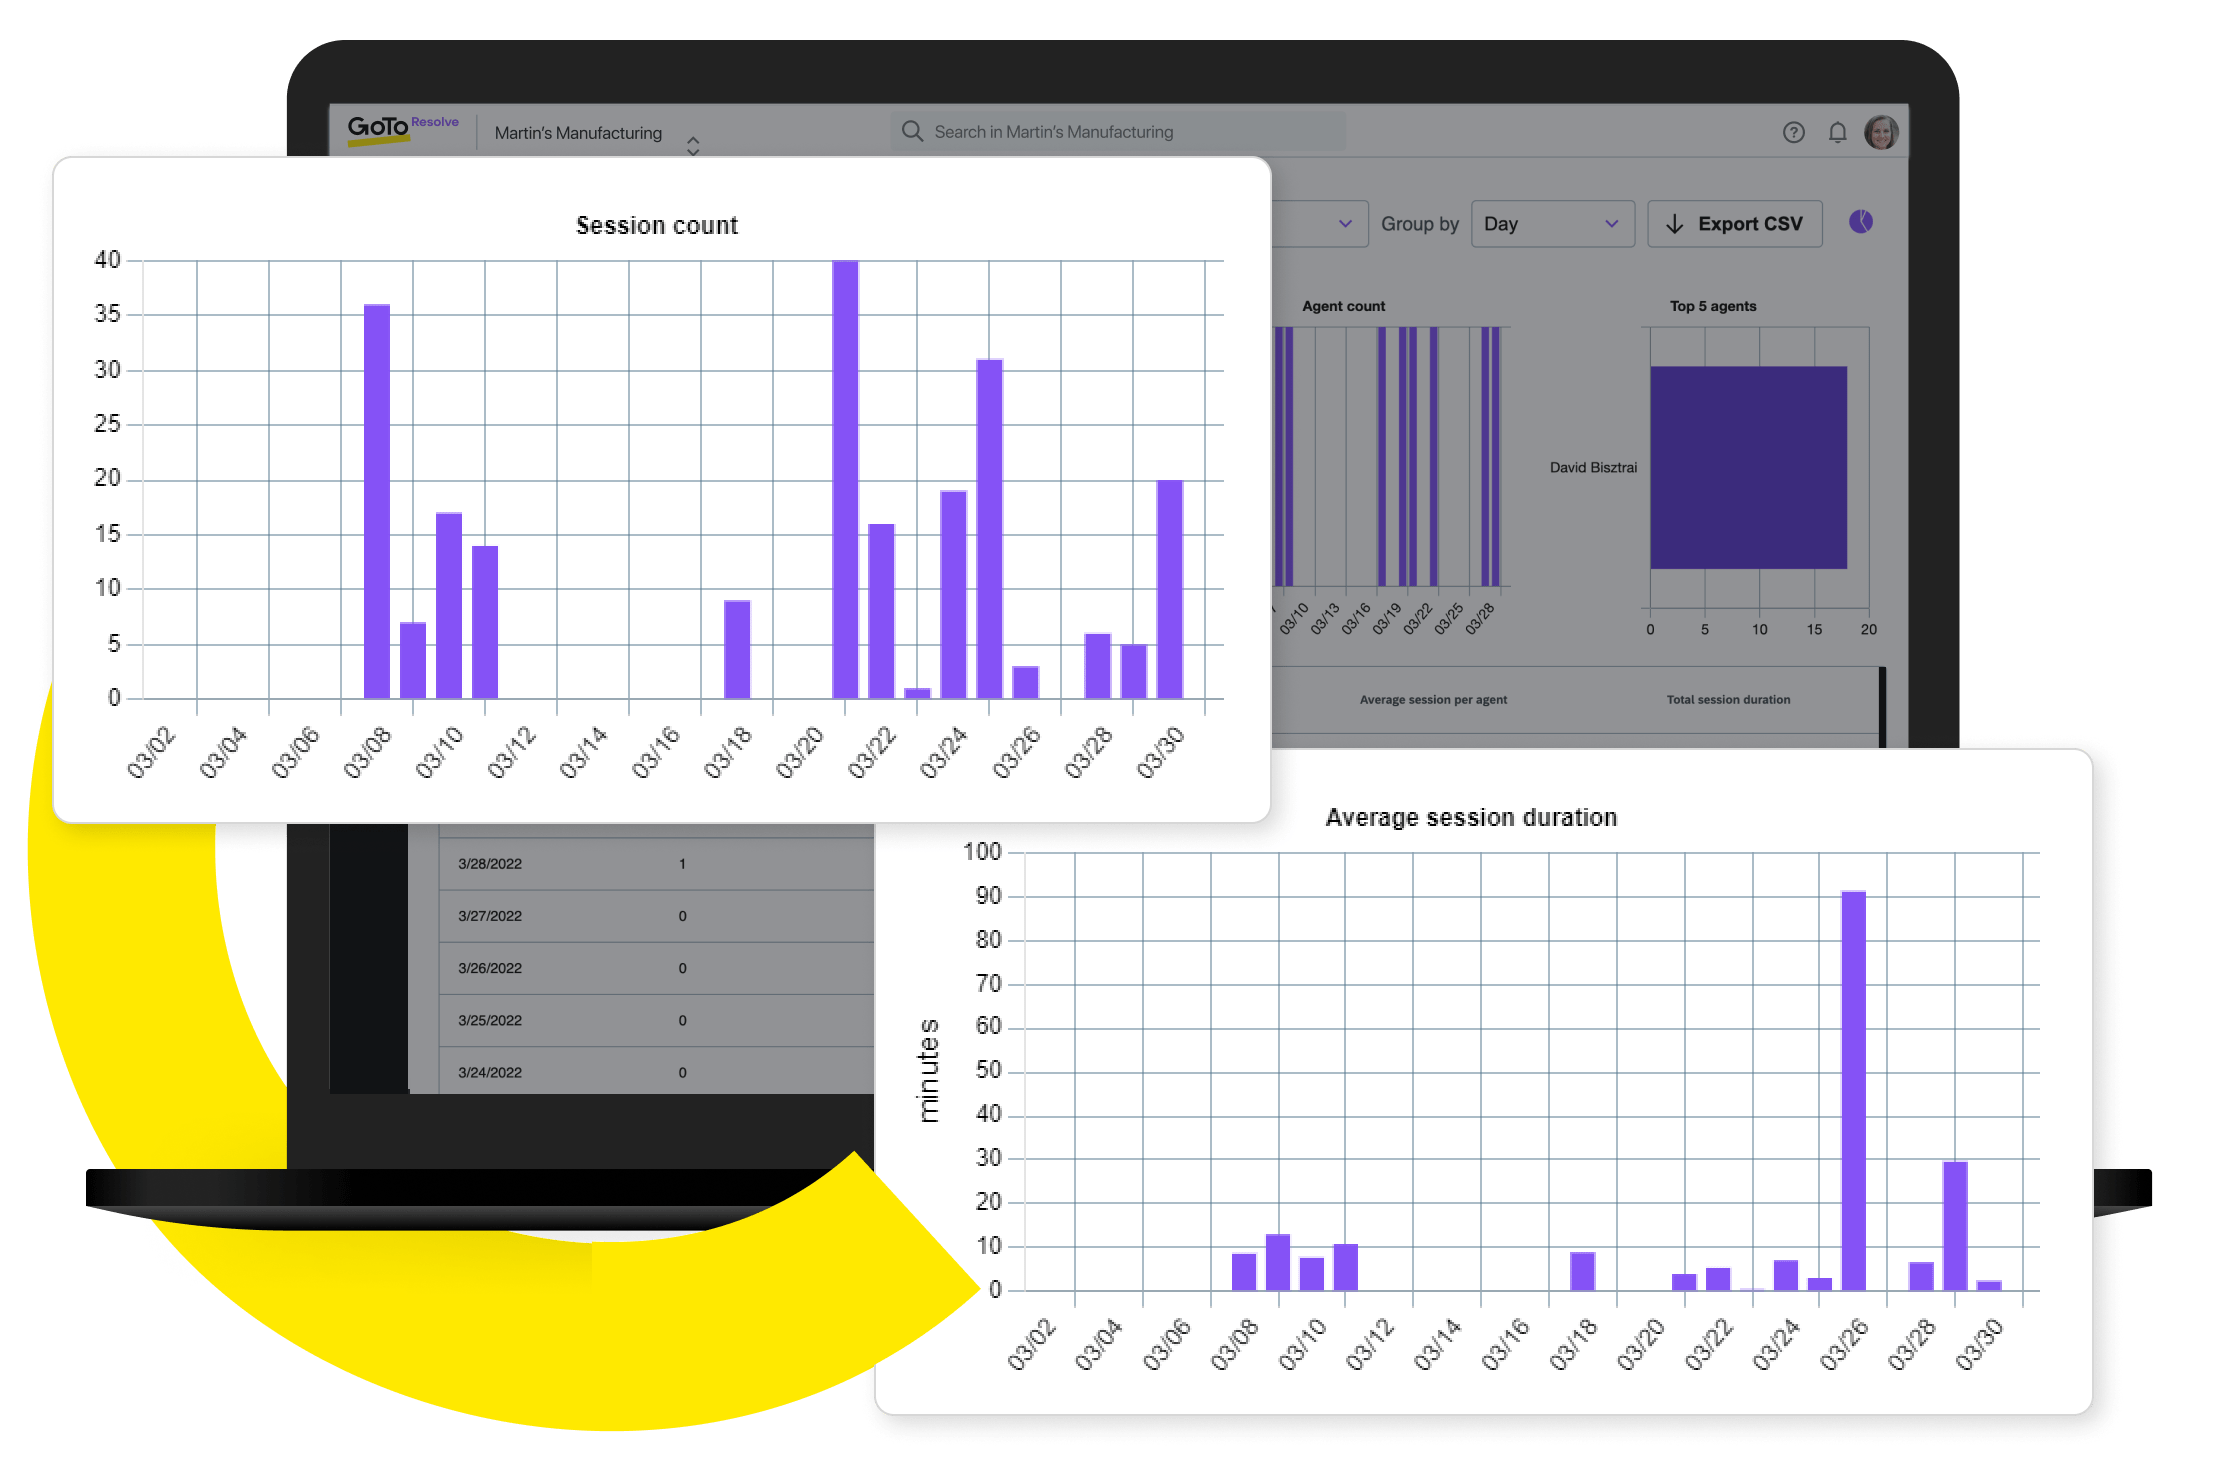Screen dimensions: 2220x1480
Task: Click the 03/21 bar in Session count chart
Action: [x=845, y=479]
